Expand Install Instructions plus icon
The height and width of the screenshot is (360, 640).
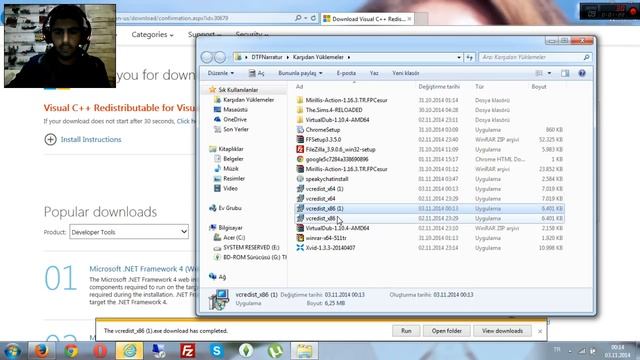[50, 139]
